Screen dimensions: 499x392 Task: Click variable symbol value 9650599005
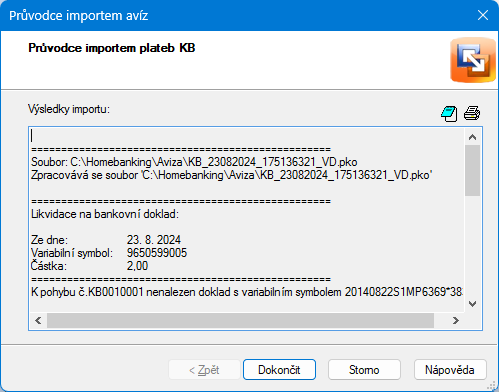pyautogui.click(x=157, y=253)
